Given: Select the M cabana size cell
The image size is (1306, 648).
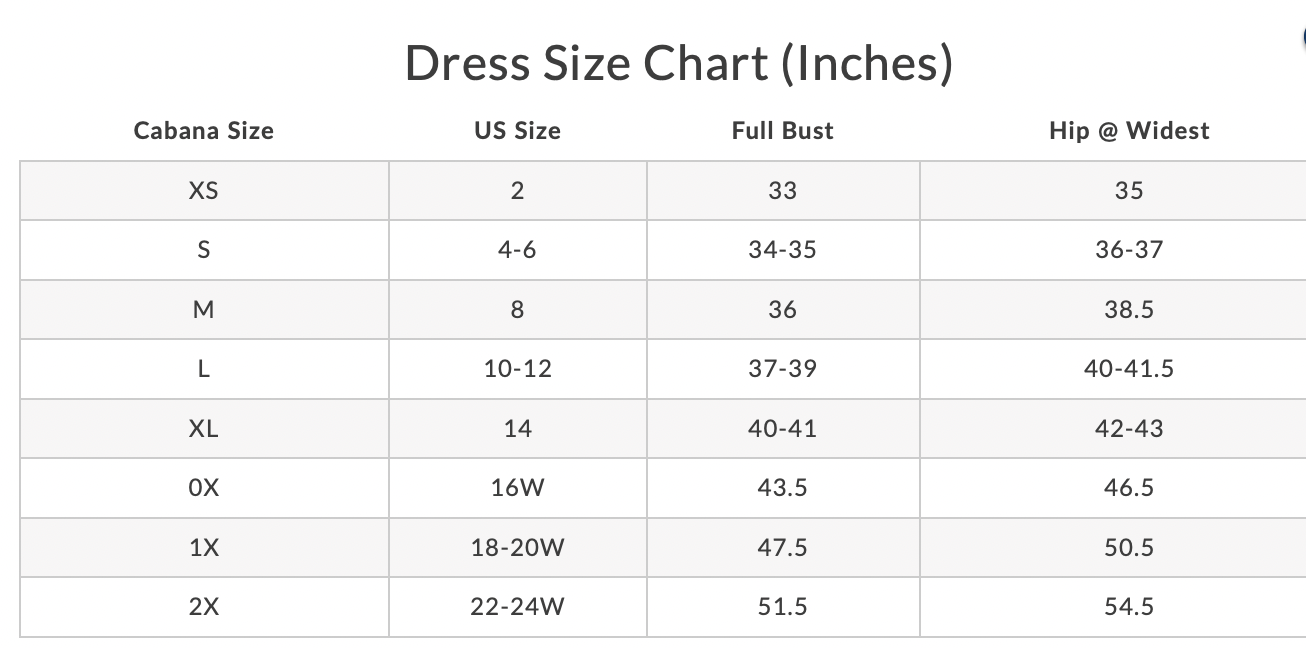Looking at the screenshot, I should (204, 310).
